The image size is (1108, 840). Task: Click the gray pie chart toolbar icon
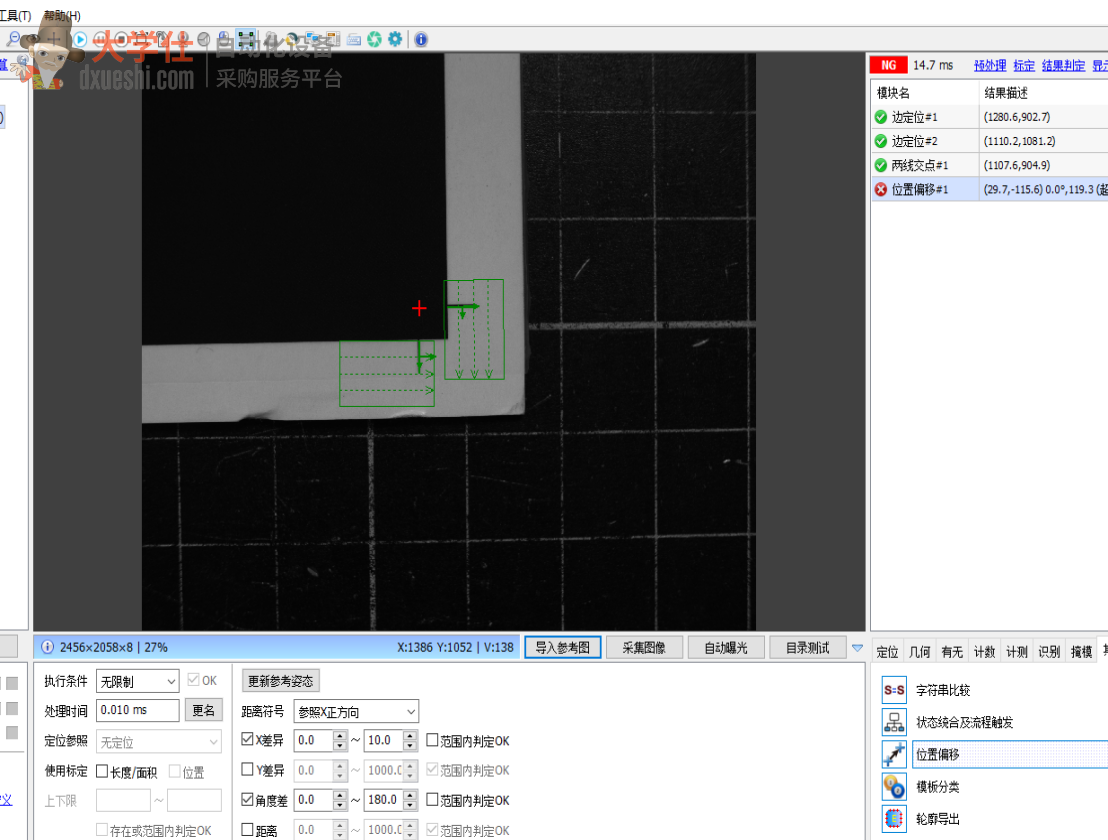204,40
